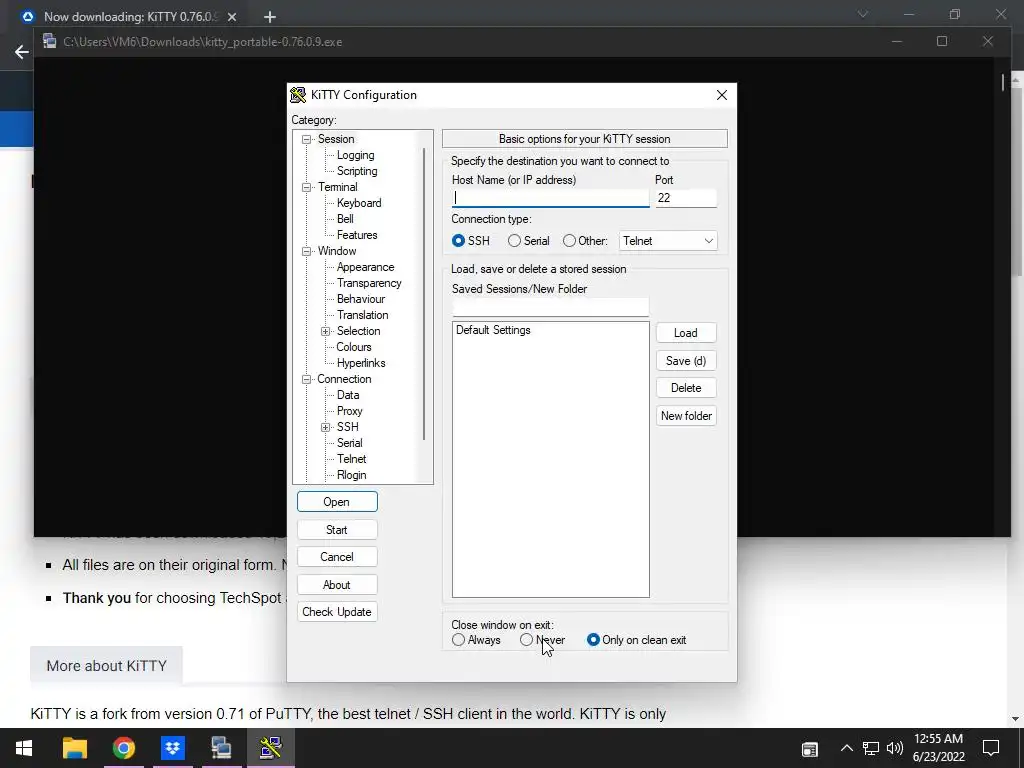Select Transparency category
Image resolution: width=1024 pixels, height=768 pixels.
click(x=369, y=283)
